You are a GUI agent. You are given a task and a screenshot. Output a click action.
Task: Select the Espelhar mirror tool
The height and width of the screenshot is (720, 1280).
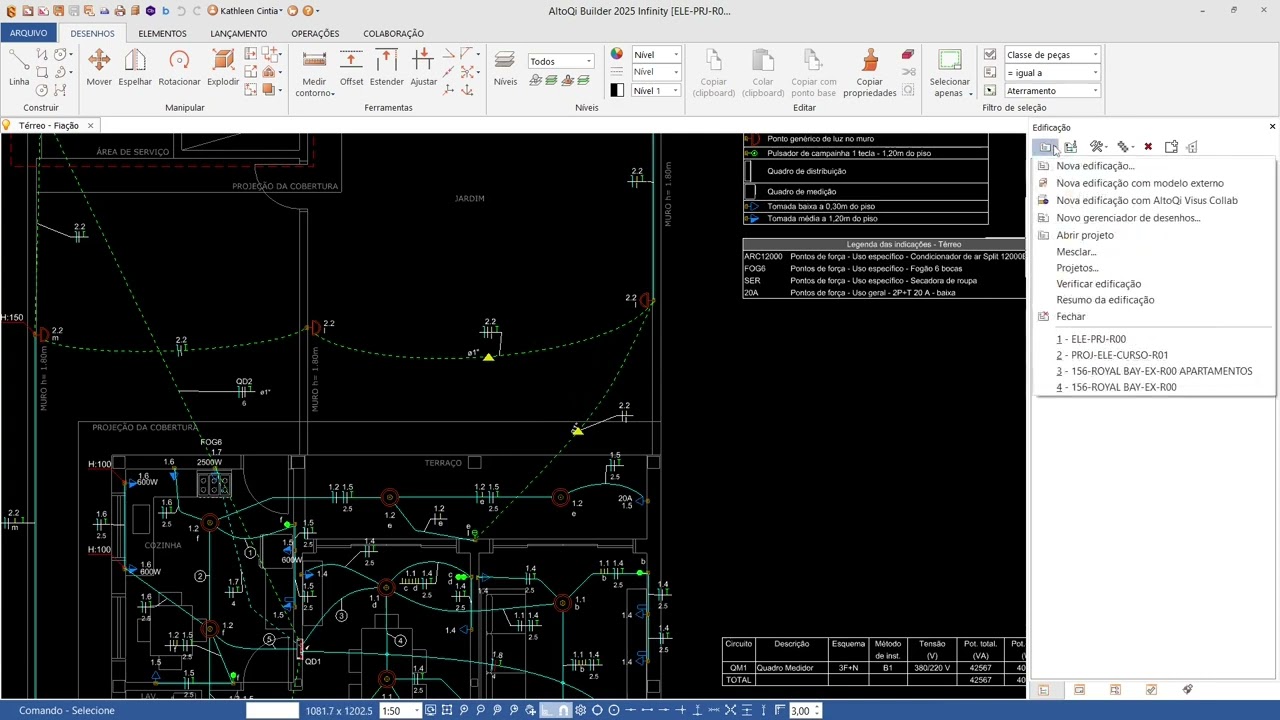[135, 68]
